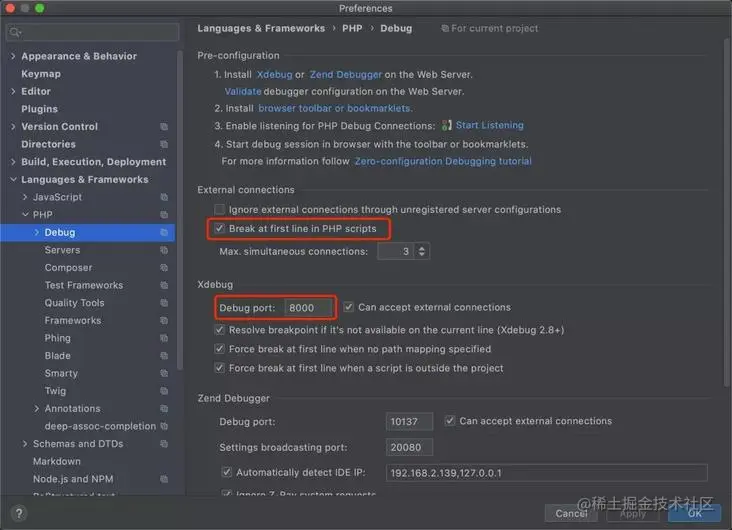Screen dimensions: 732x530
Task: Expand Version Control section
Action: point(13,127)
